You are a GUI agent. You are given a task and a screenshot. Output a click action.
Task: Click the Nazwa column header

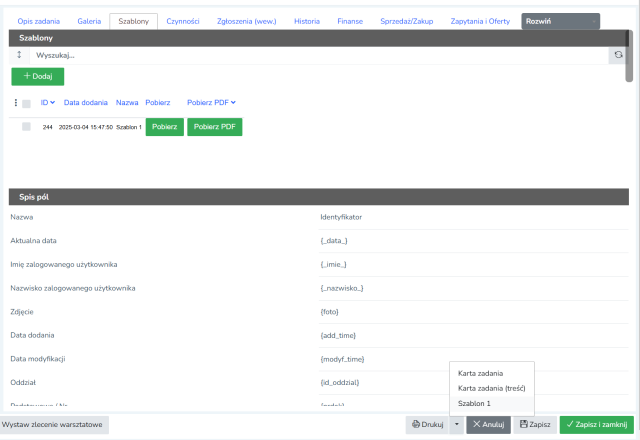(x=127, y=102)
